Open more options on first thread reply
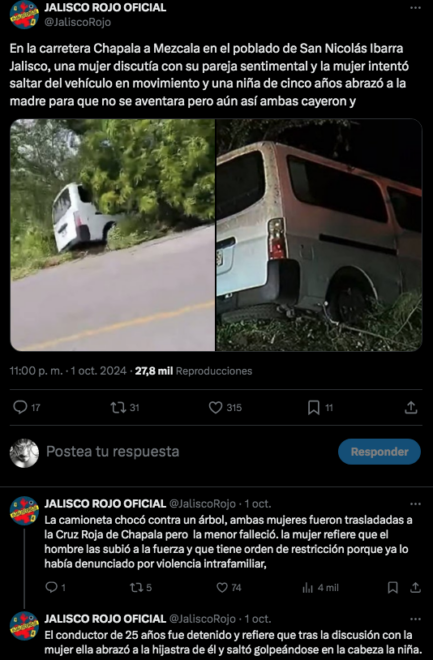This screenshot has width=433, height=660. (x=415, y=504)
